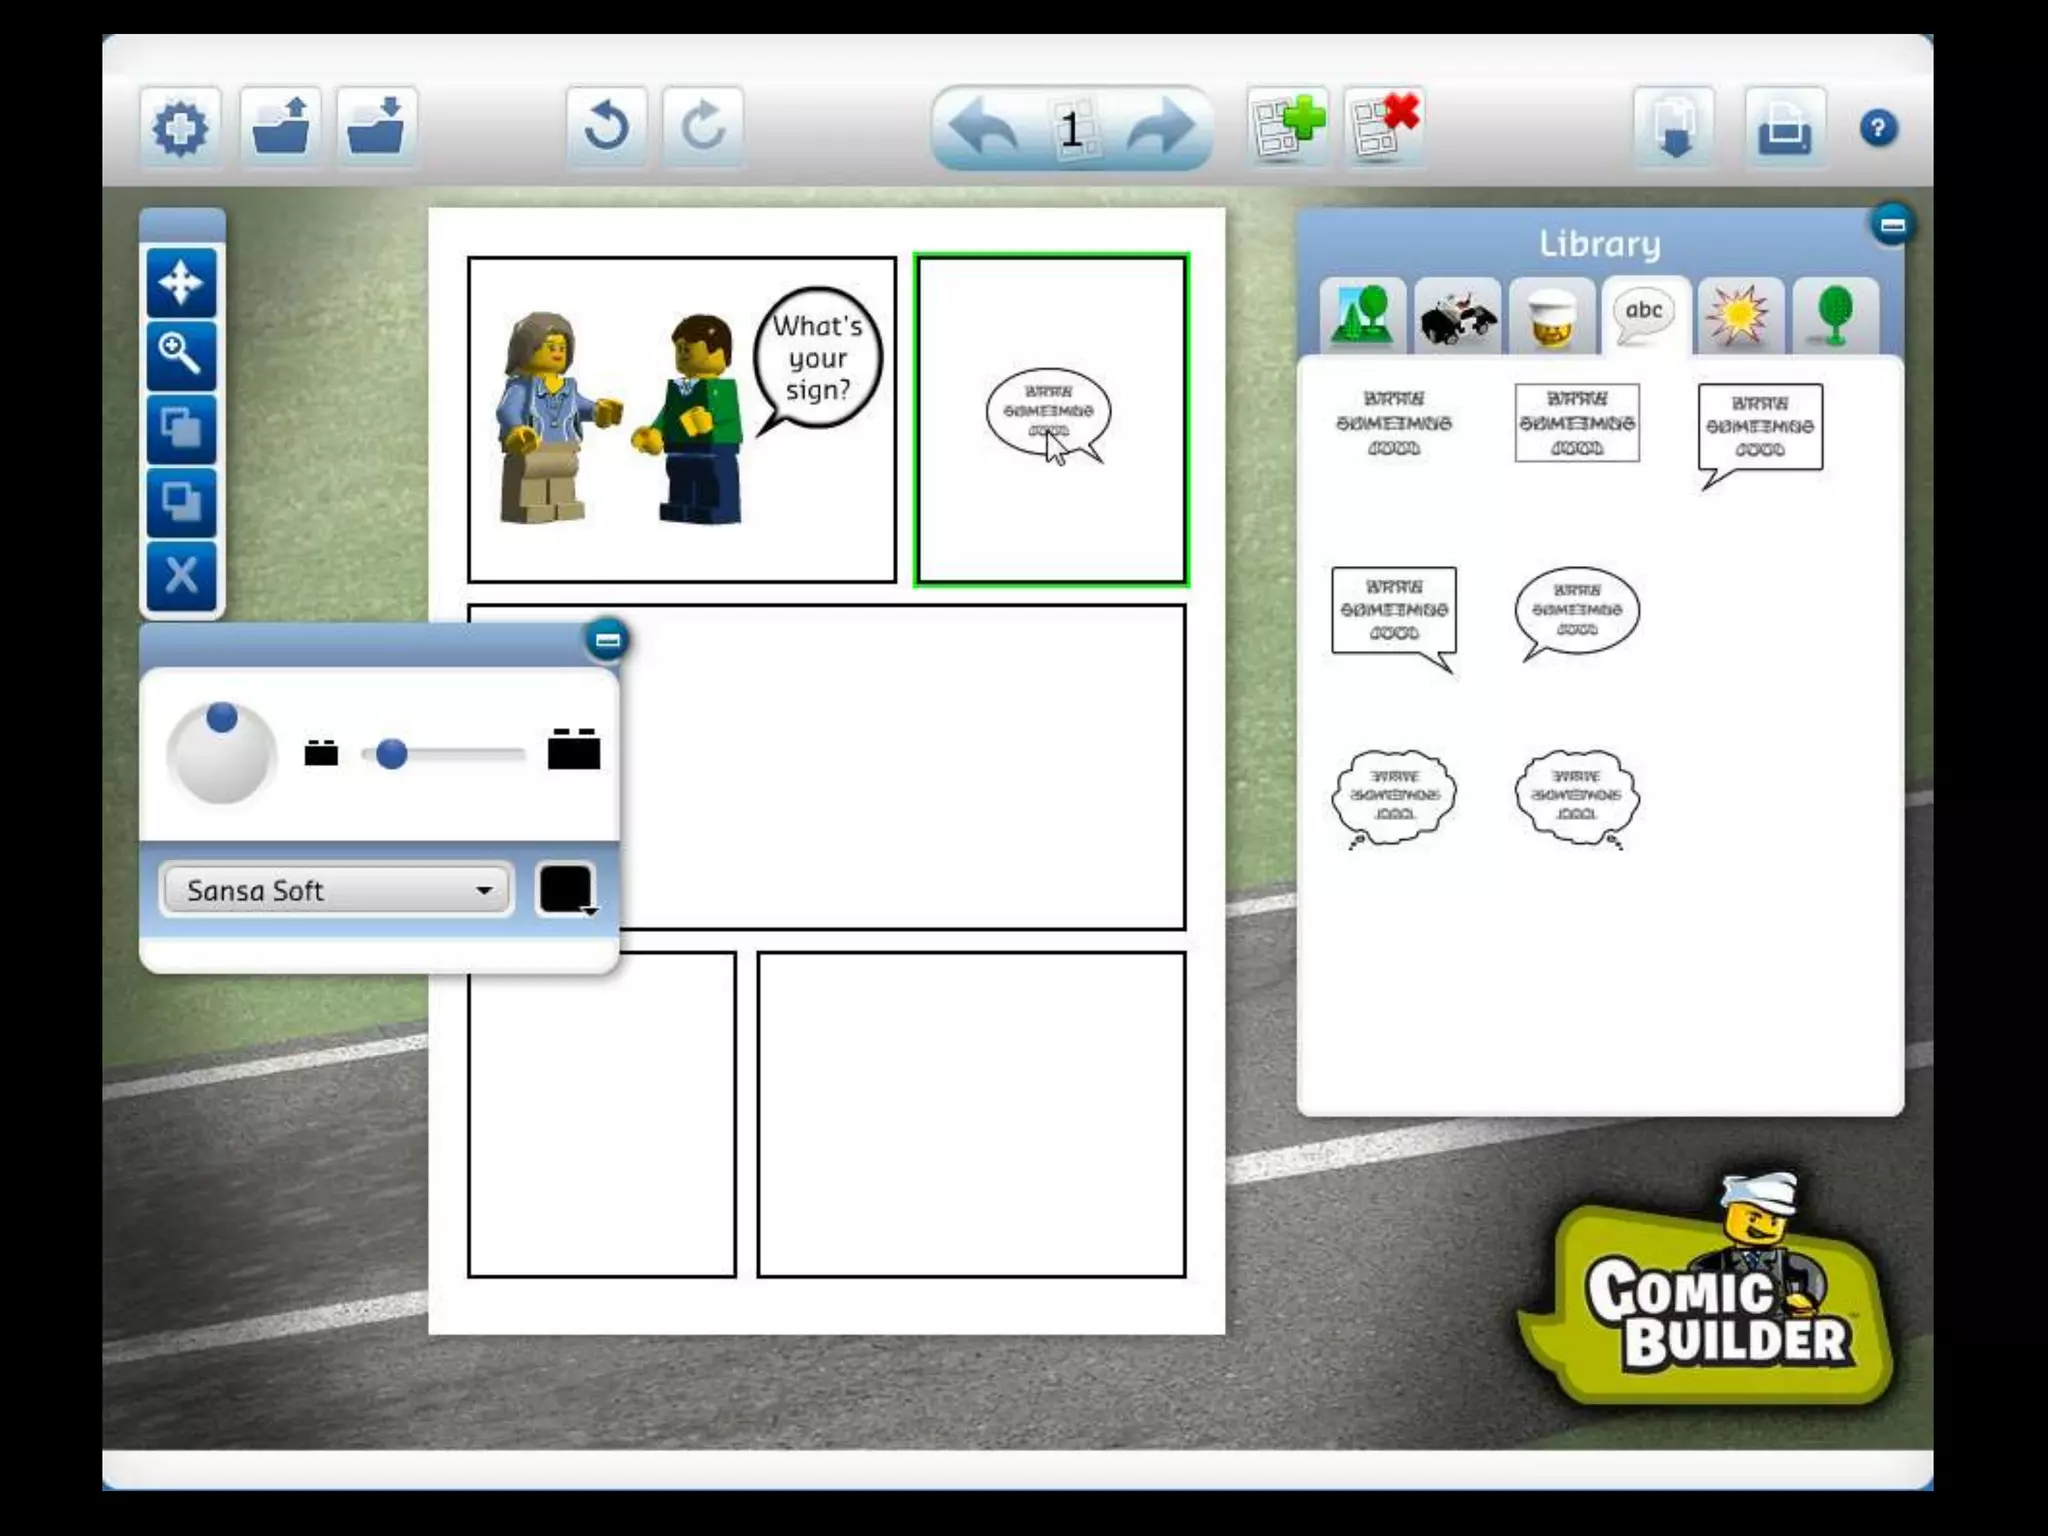Screen dimensions: 2048x1536
Task: Switch to the minifigure characters tab
Action: click(x=1552, y=317)
